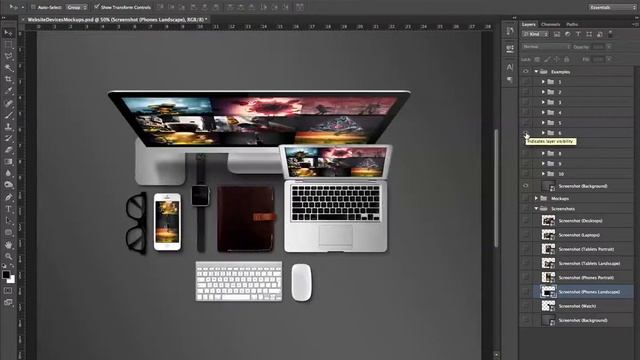Click Screenshot (Laptops) layer thumbnail

(548, 235)
